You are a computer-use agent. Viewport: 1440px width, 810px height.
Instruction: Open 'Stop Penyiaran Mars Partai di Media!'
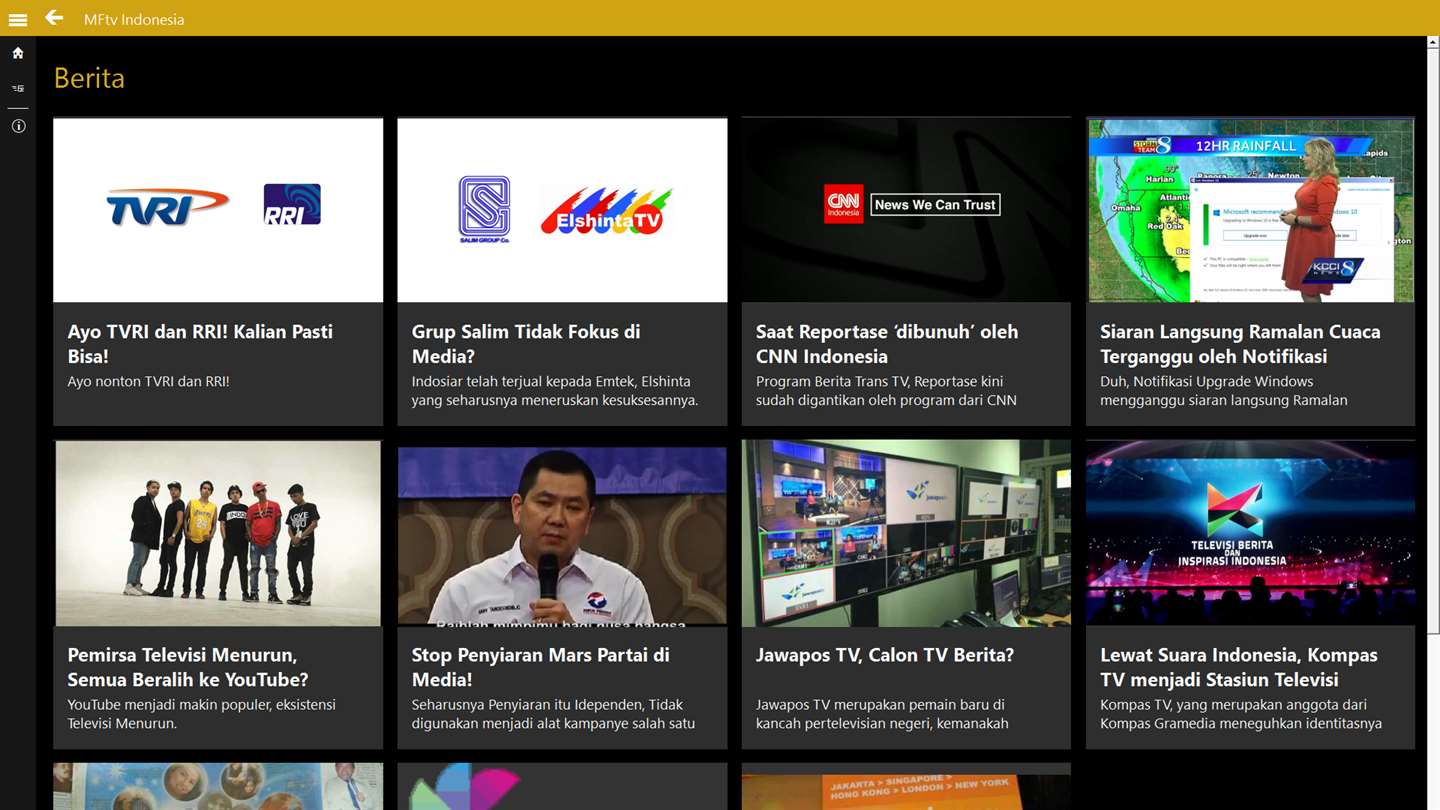(541, 667)
